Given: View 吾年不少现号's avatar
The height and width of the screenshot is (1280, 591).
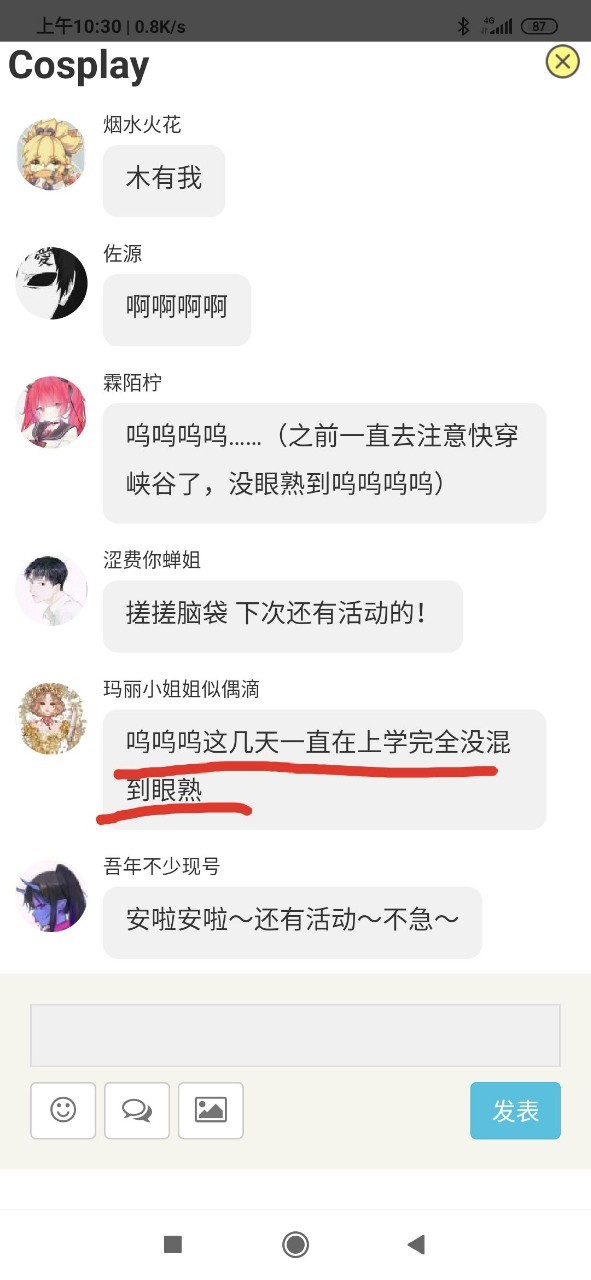Looking at the screenshot, I should [x=52, y=896].
